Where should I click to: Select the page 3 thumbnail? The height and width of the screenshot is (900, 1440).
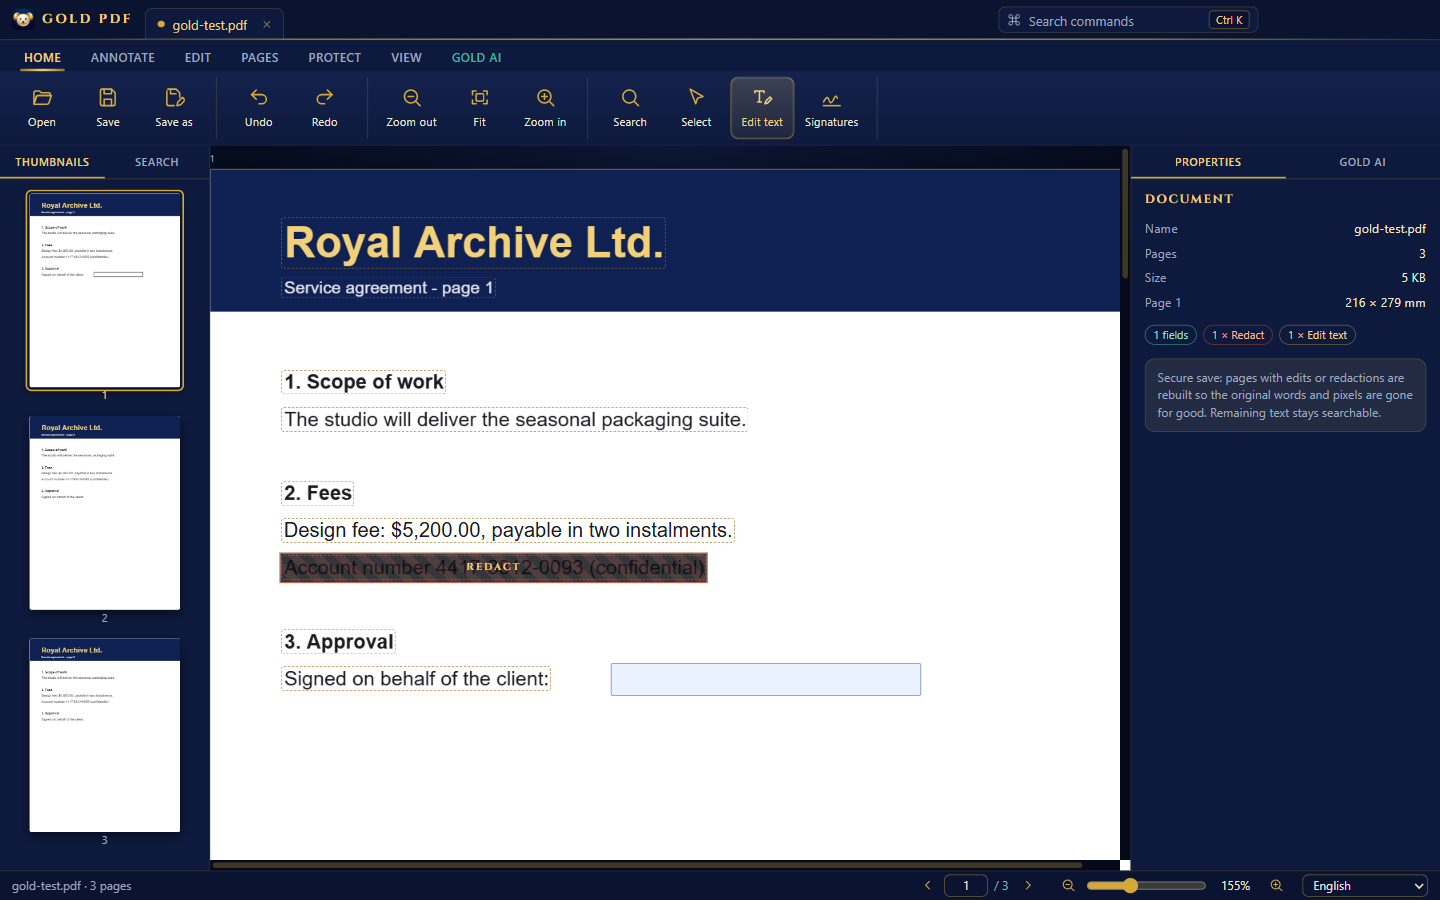tap(105, 735)
